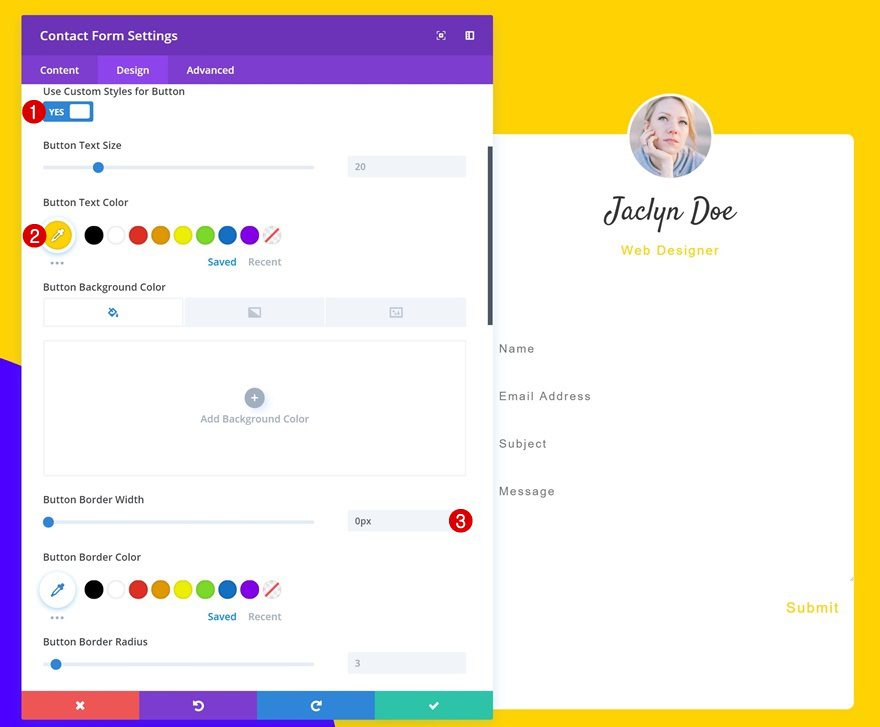
Task: Open Saved colors for Button Text Color
Action: coord(221,261)
